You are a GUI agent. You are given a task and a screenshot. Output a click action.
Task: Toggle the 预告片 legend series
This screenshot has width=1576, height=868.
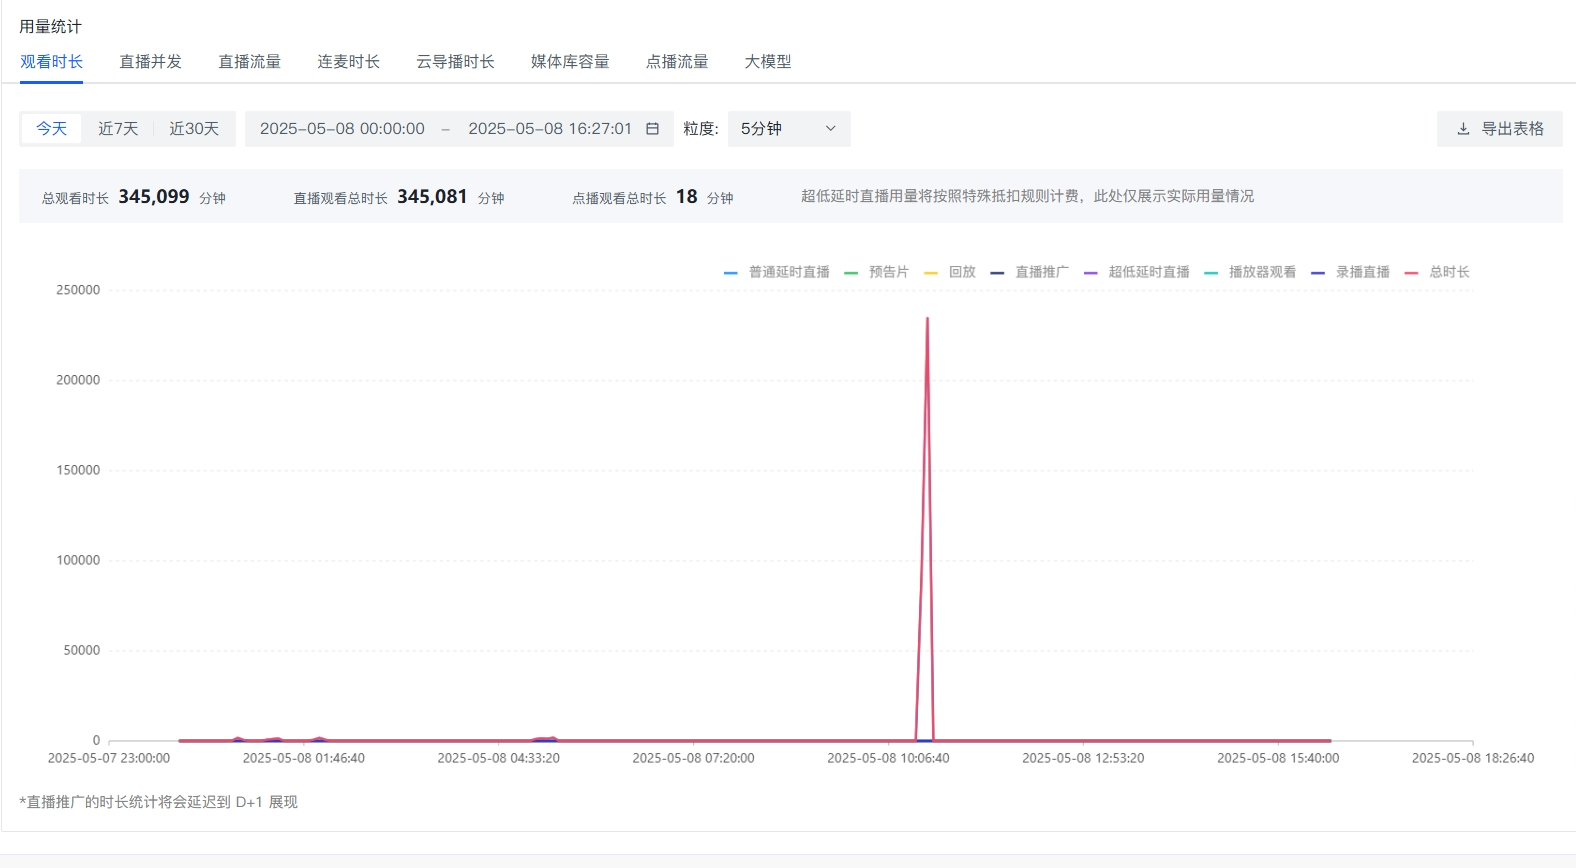click(877, 272)
